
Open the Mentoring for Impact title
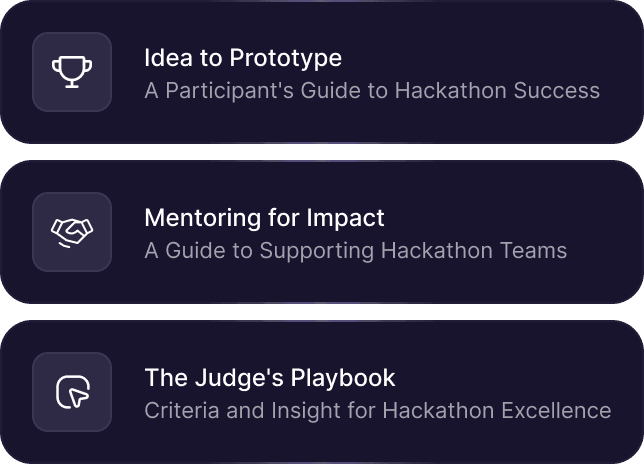click(x=264, y=218)
